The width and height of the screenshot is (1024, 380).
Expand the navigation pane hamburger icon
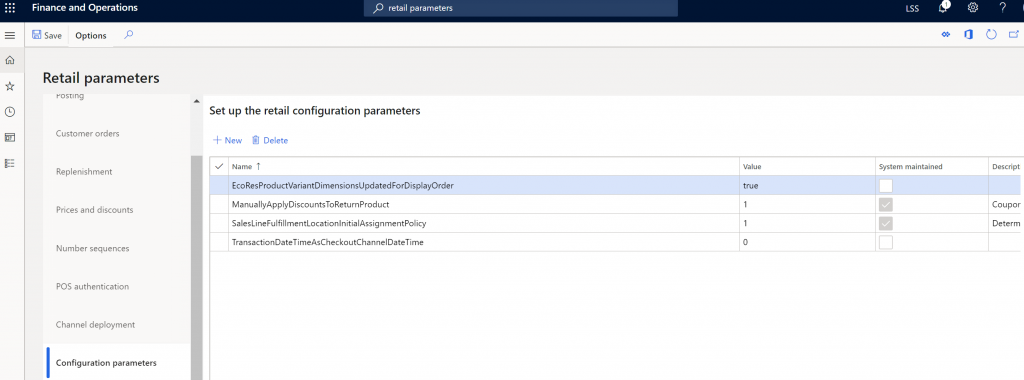tap(10, 35)
